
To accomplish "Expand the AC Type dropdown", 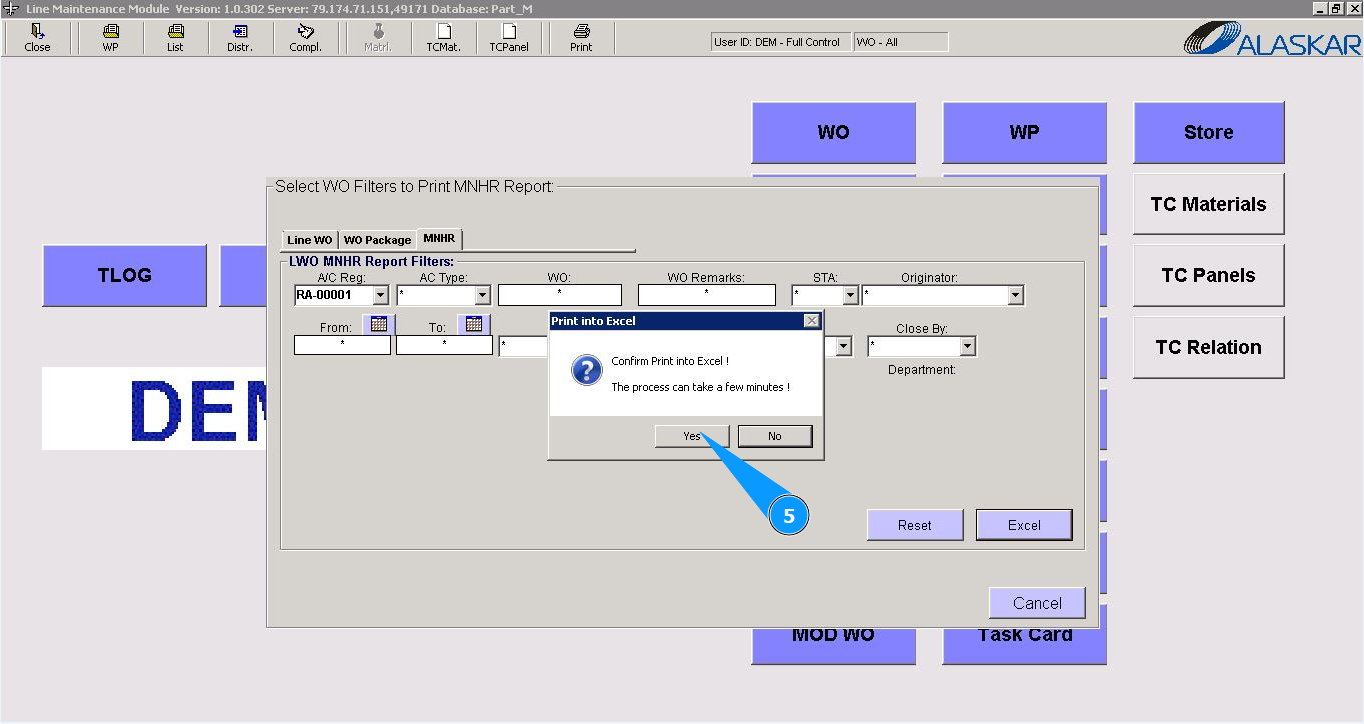I will [482, 296].
